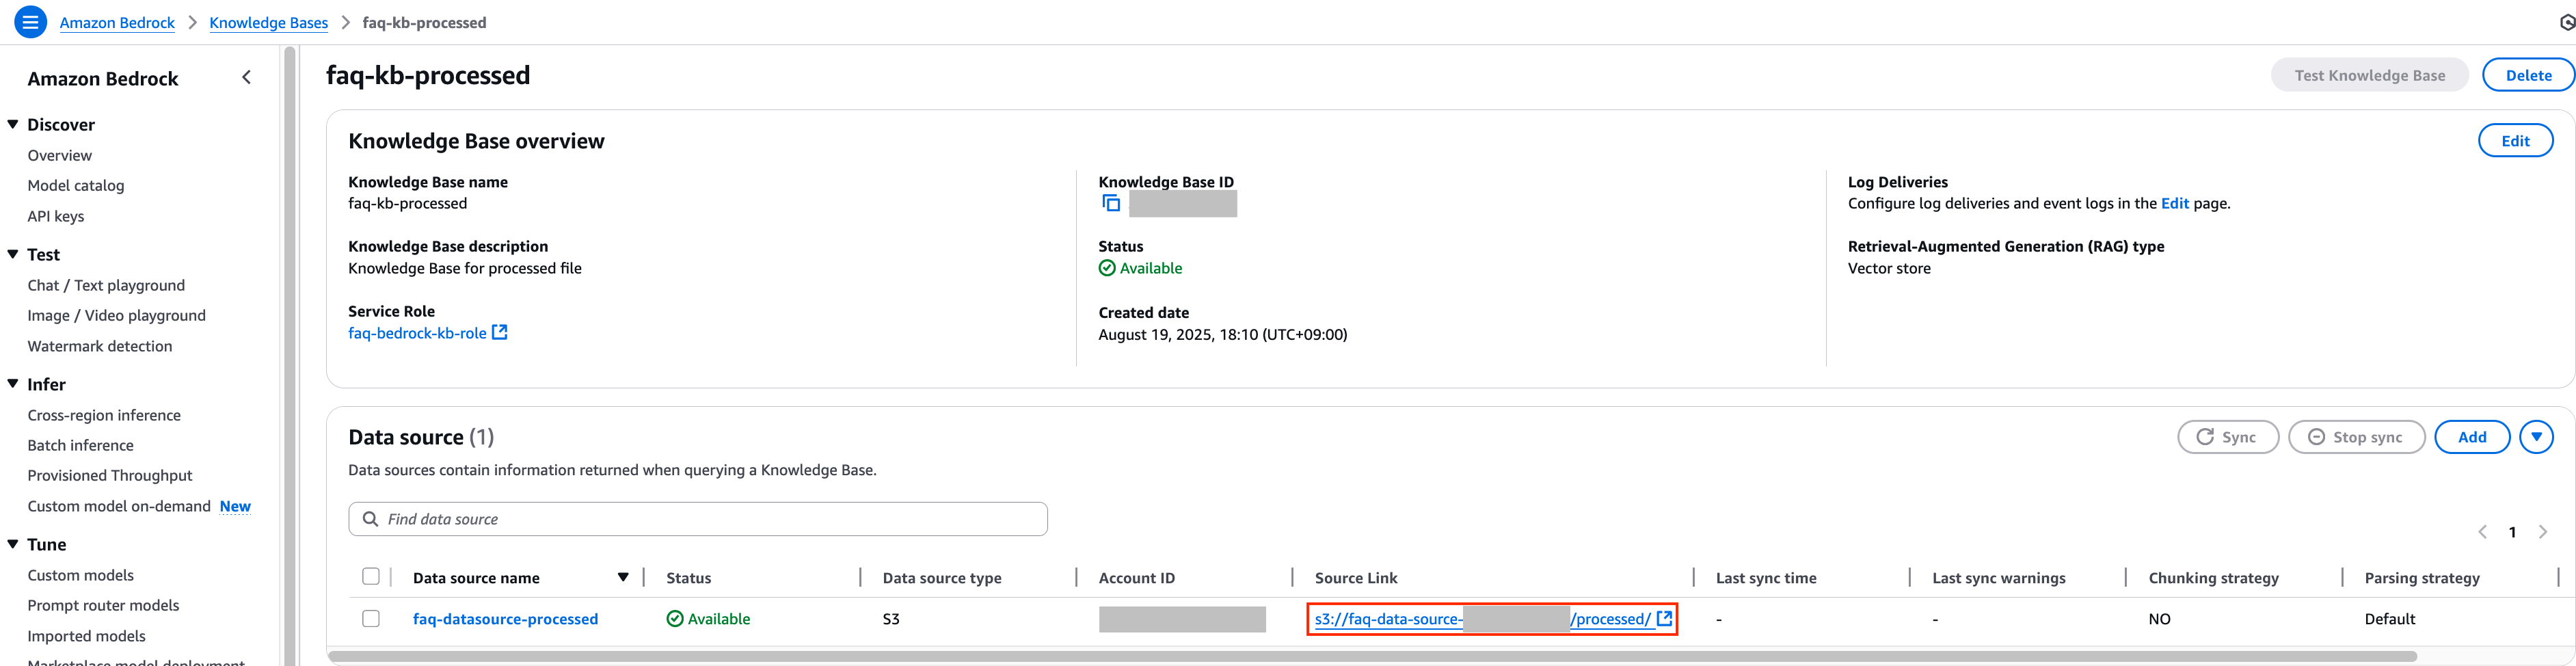Follow the Edit link in Log Deliveries
2576x666 pixels.
pos(2175,204)
